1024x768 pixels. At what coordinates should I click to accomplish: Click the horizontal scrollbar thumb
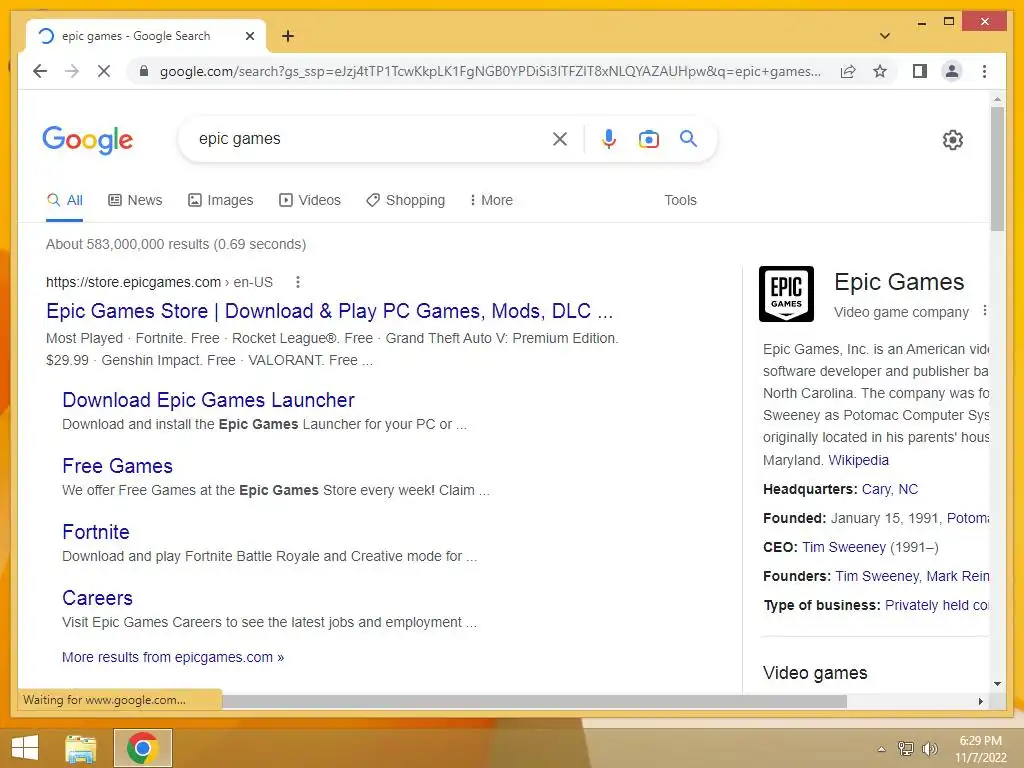coord(534,701)
